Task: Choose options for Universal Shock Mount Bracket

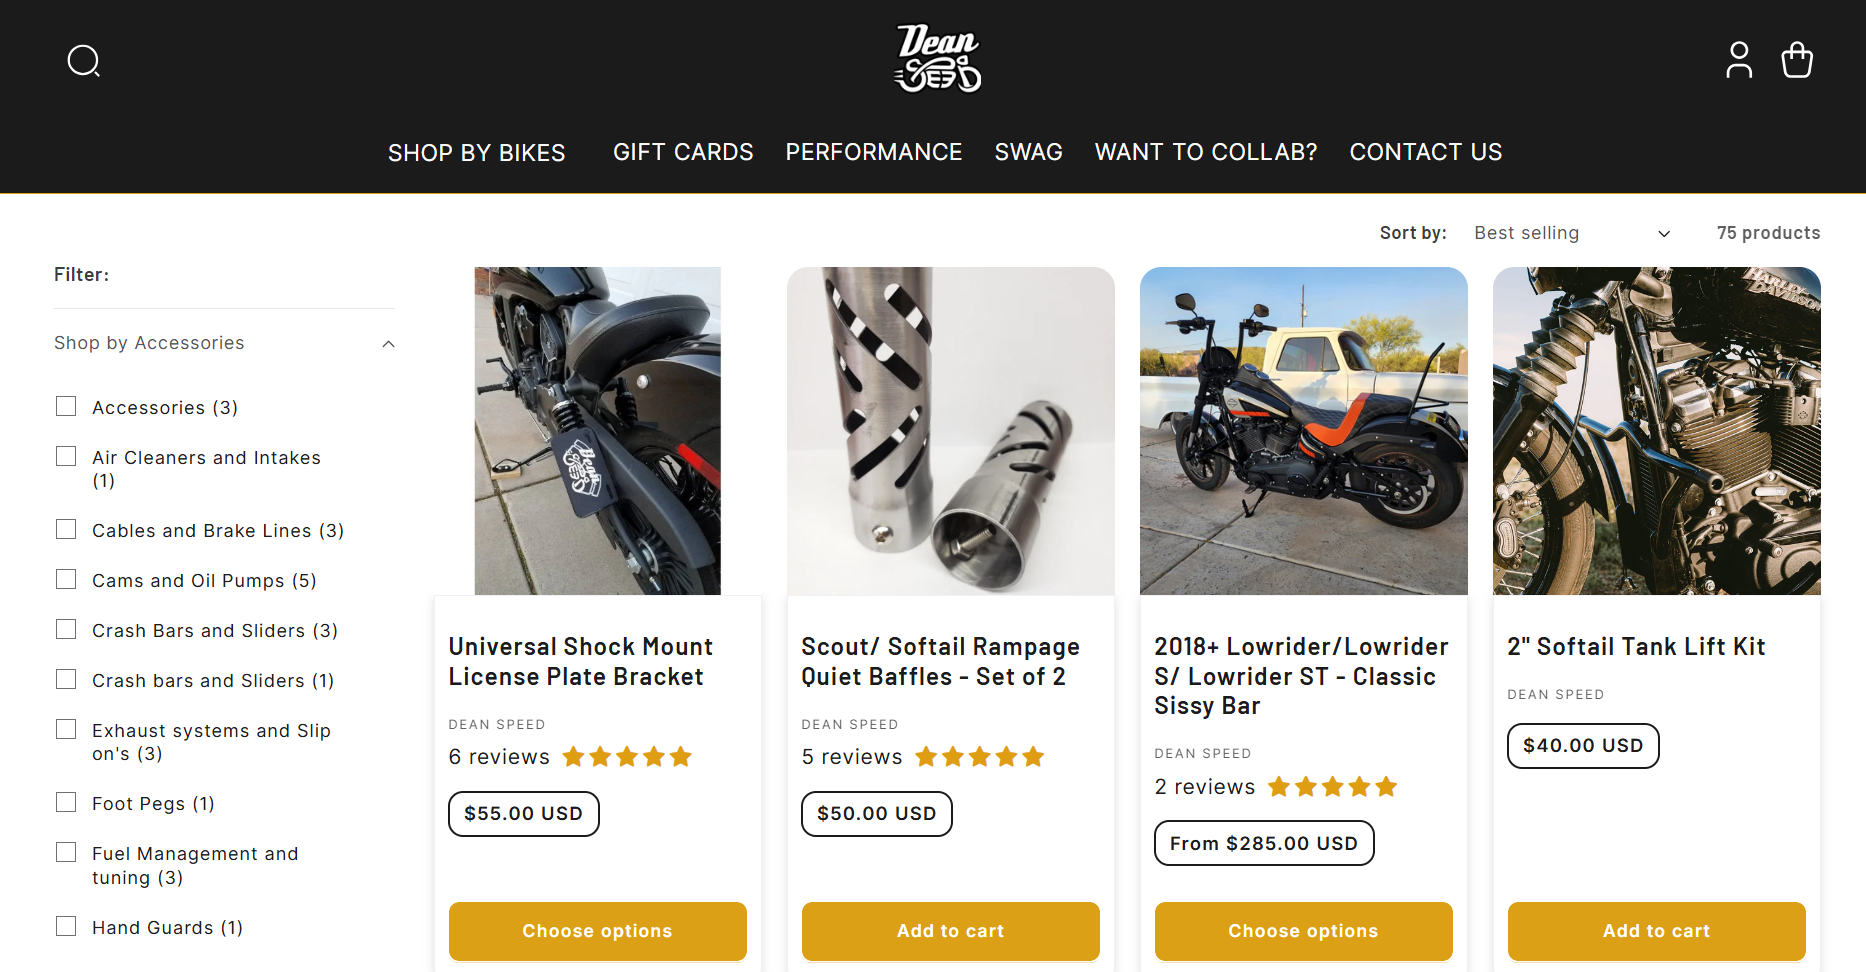Action: [x=597, y=931]
